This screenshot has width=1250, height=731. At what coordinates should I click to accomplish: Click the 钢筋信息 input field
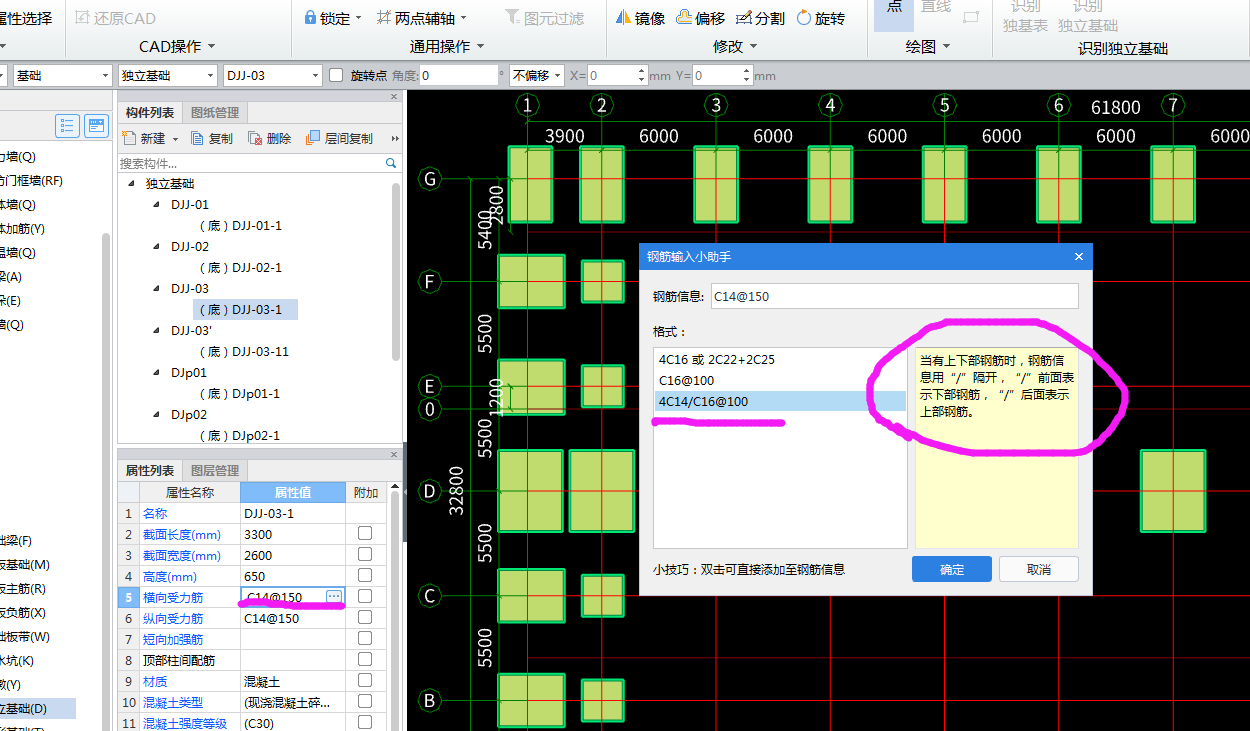[x=894, y=296]
